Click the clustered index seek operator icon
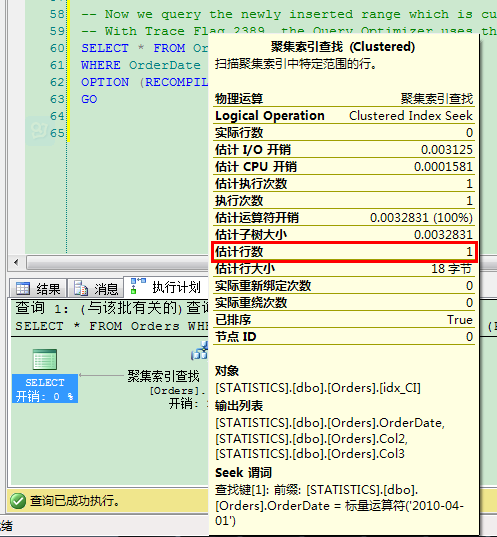The width and height of the screenshot is (497, 537). (x=199, y=351)
